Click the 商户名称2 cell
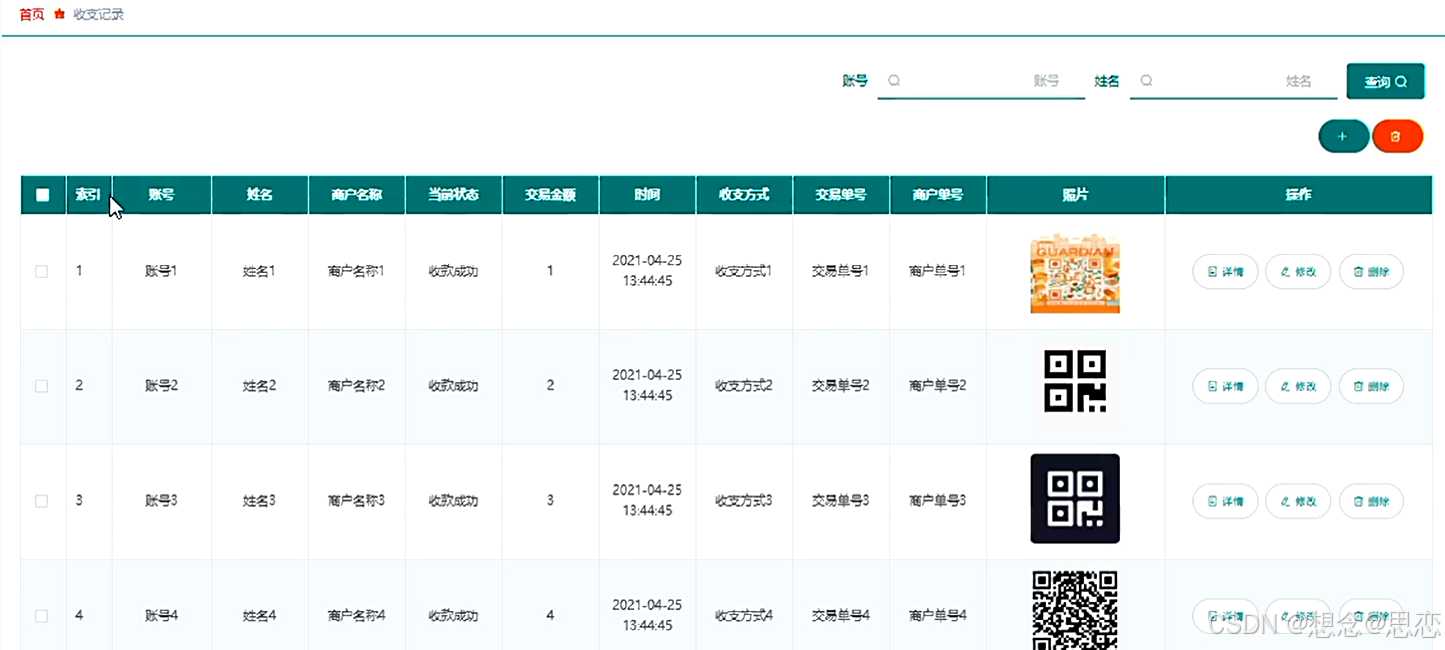 tap(356, 386)
